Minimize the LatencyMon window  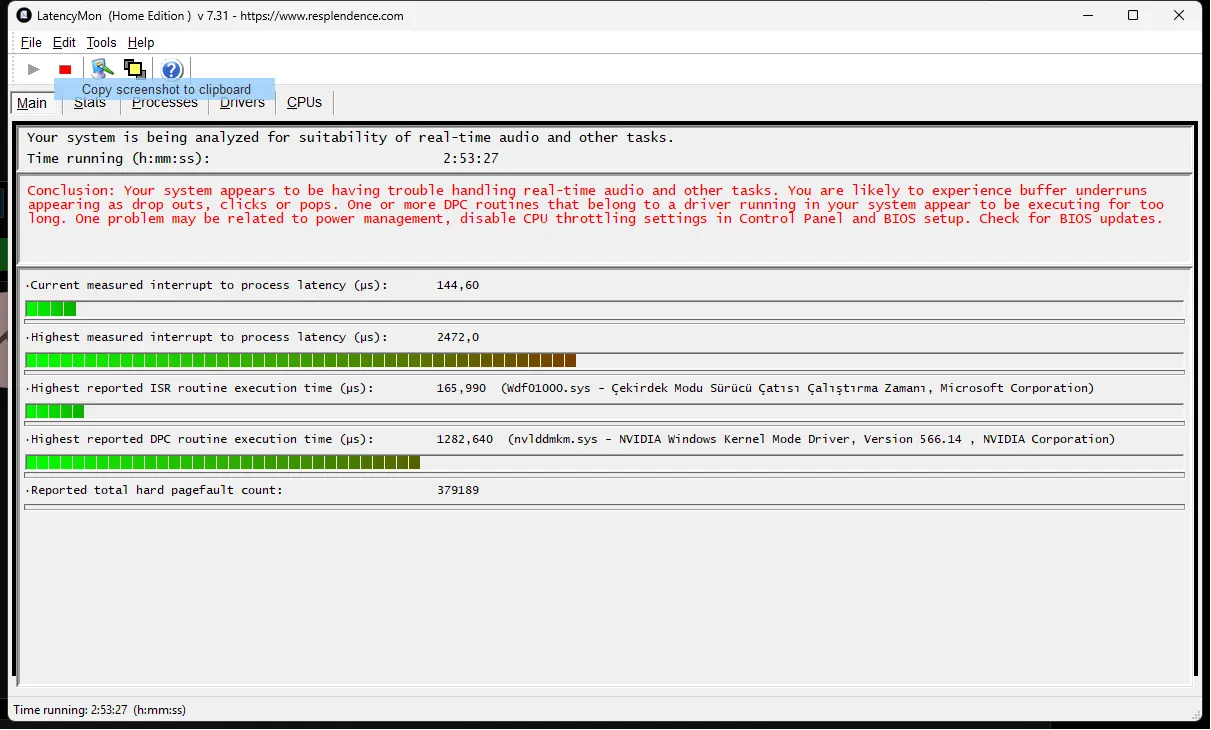tap(1087, 15)
